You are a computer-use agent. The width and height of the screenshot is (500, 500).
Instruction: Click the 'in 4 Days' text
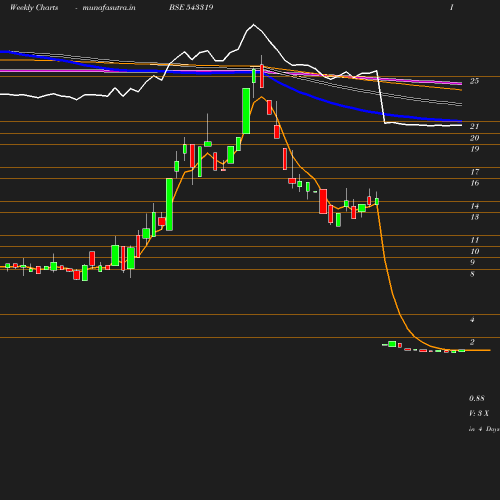click(484, 429)
